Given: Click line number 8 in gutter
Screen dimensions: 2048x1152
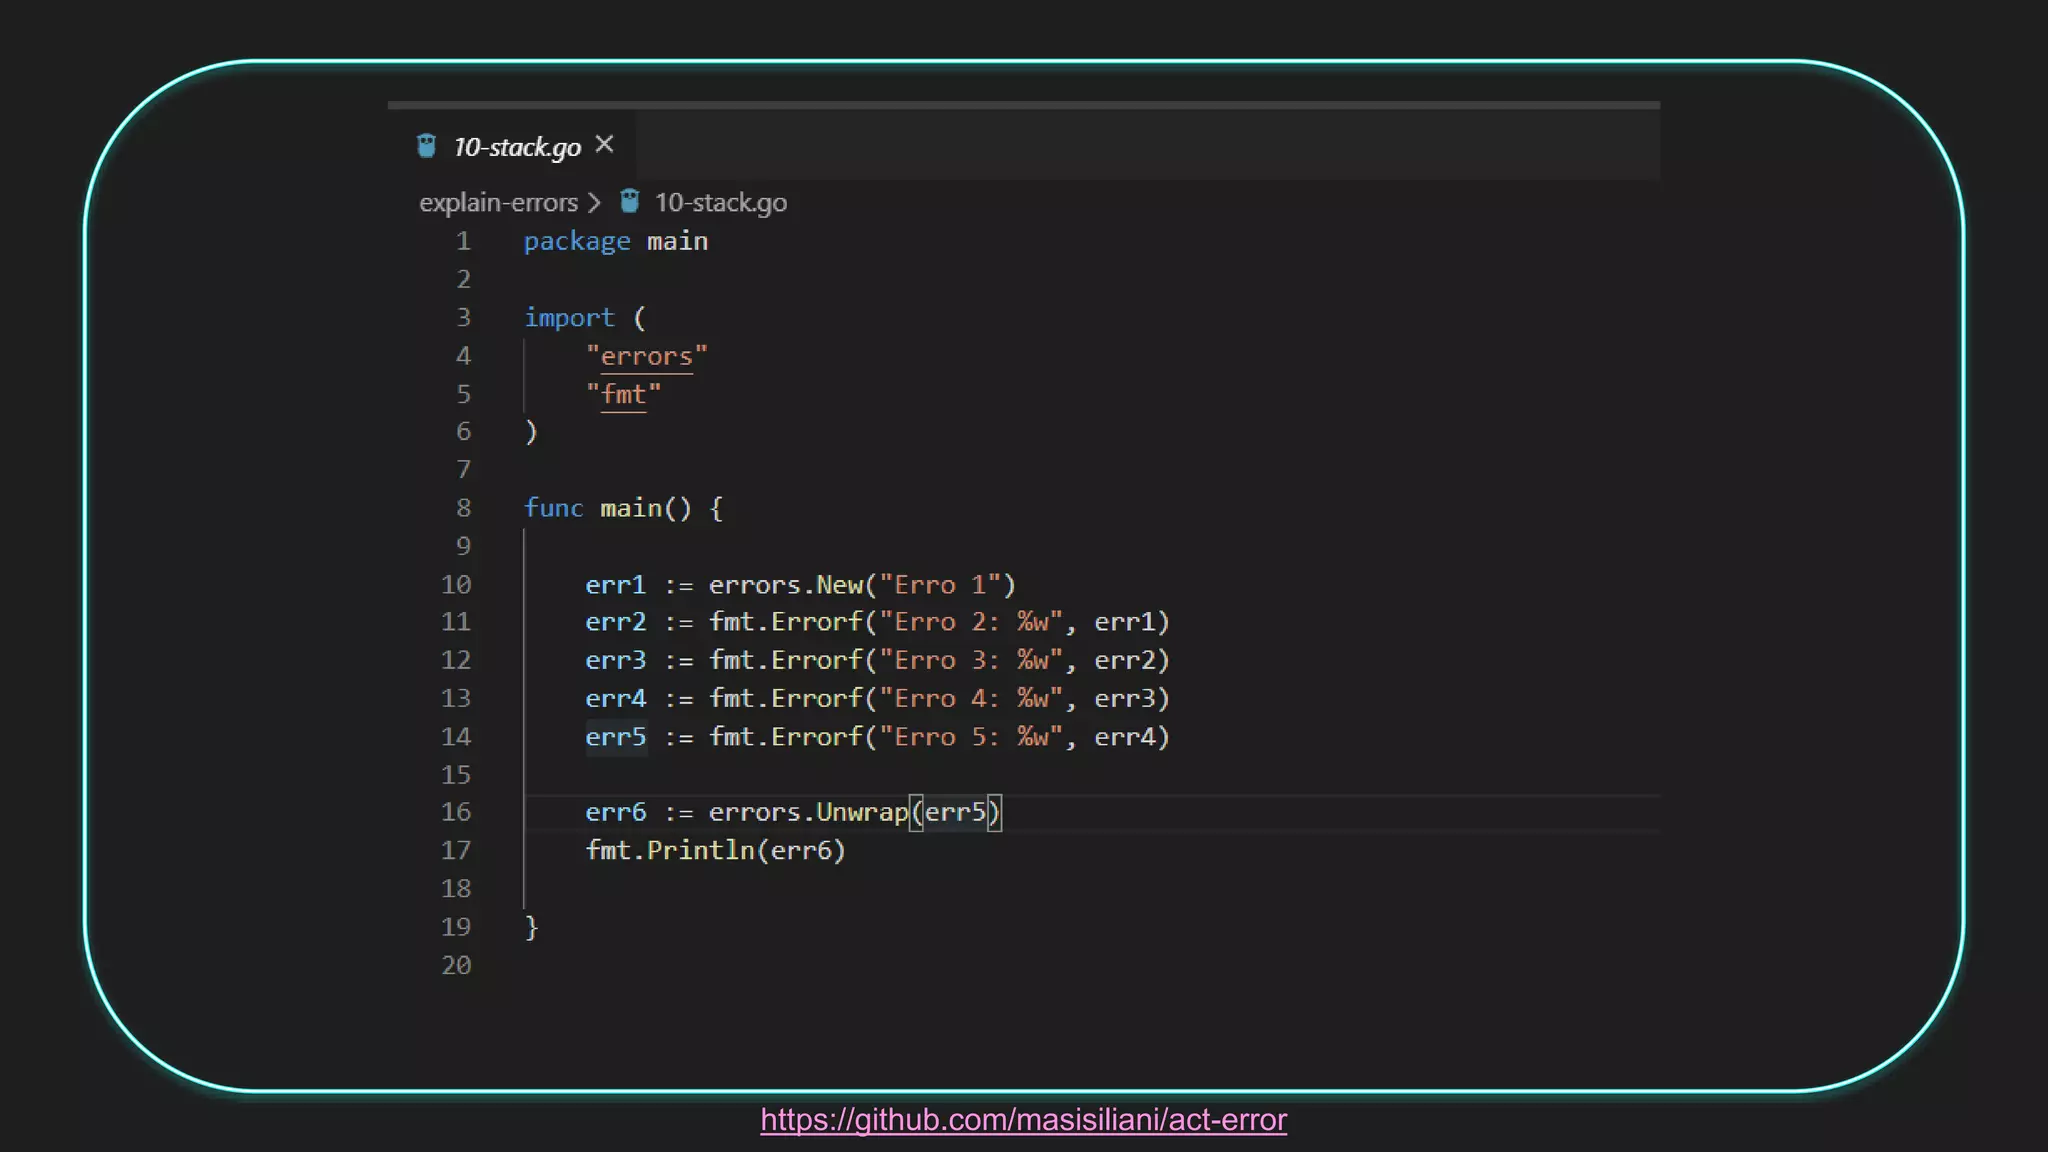Looking at the screenshot, I should 463,508.
